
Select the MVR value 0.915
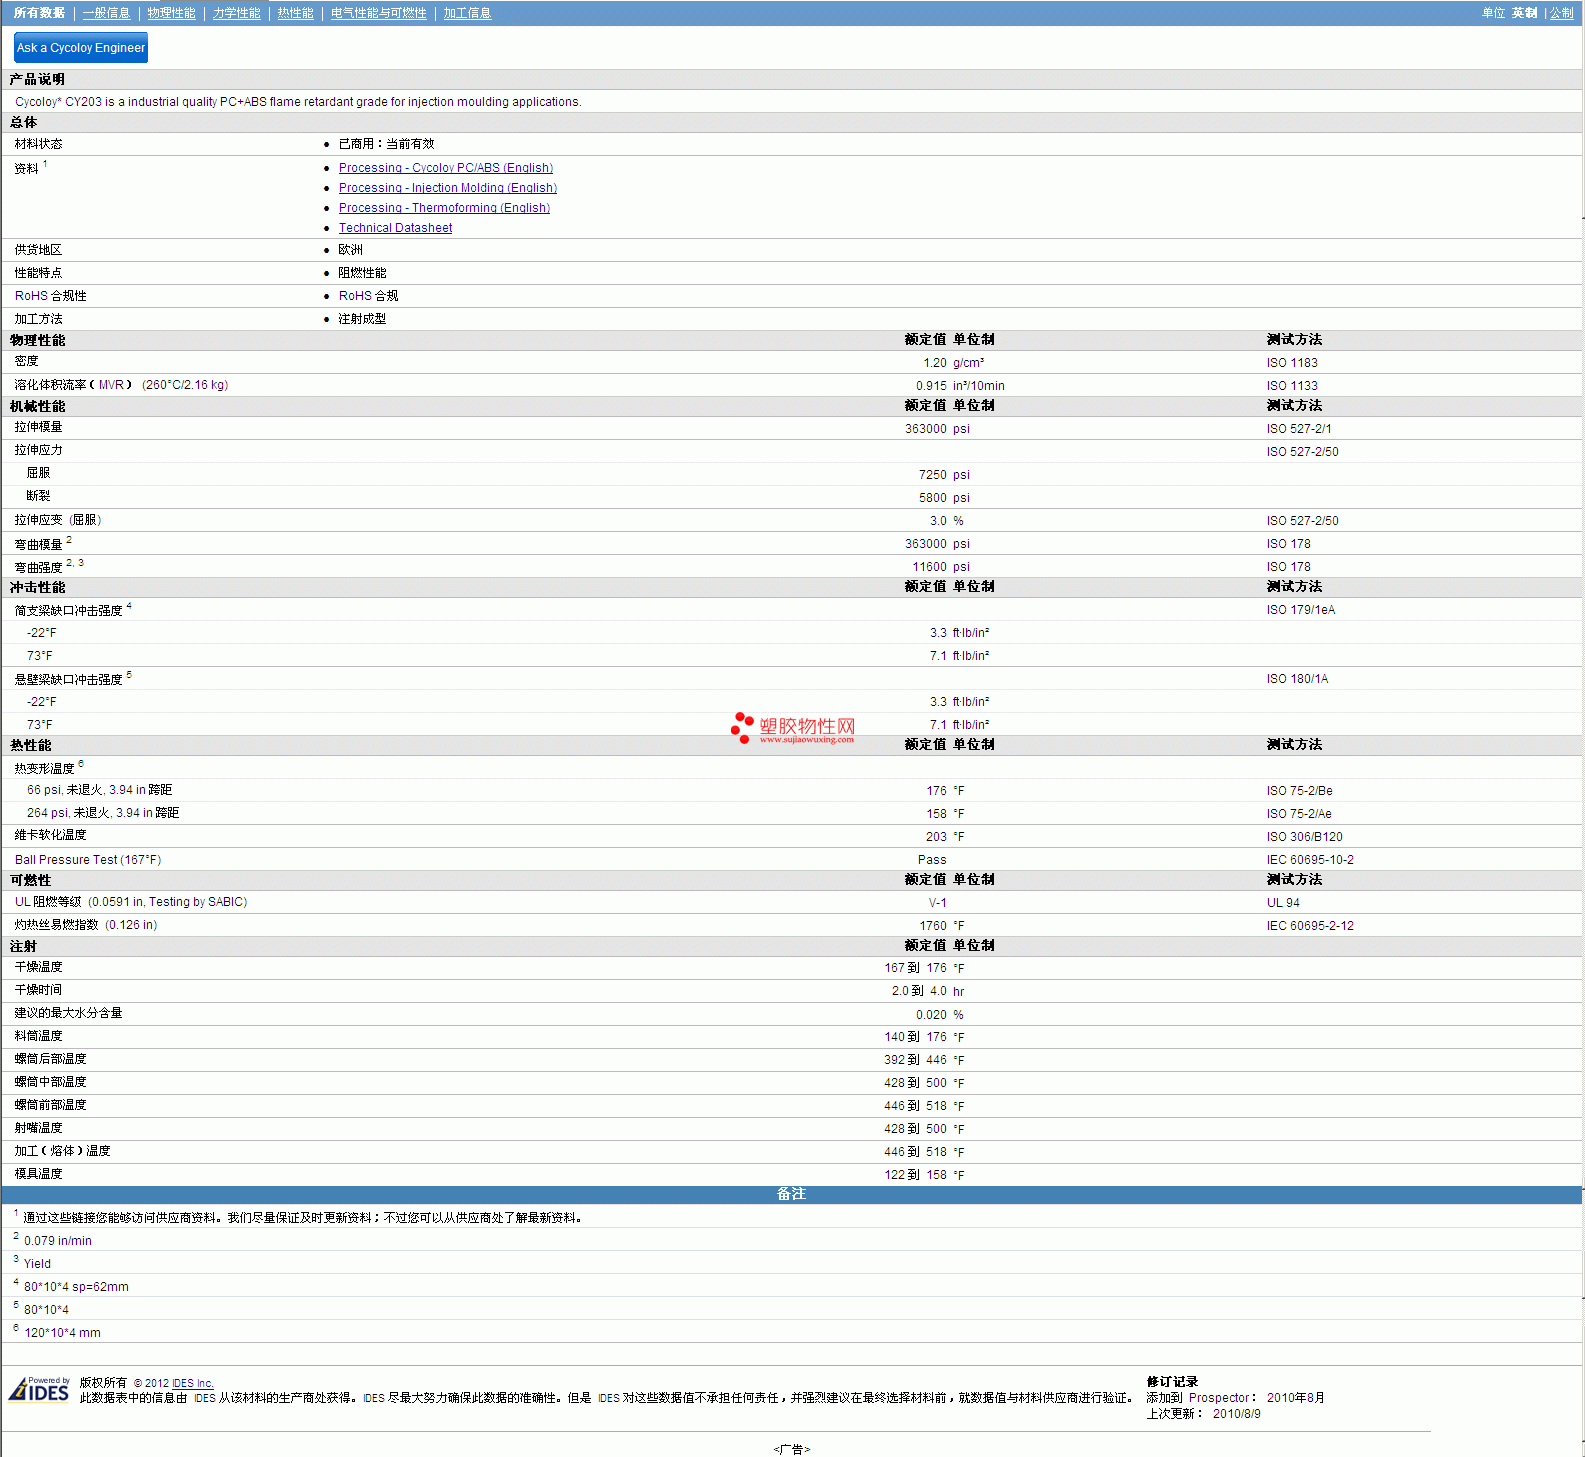pyautogui.click(x=931, y=386)
